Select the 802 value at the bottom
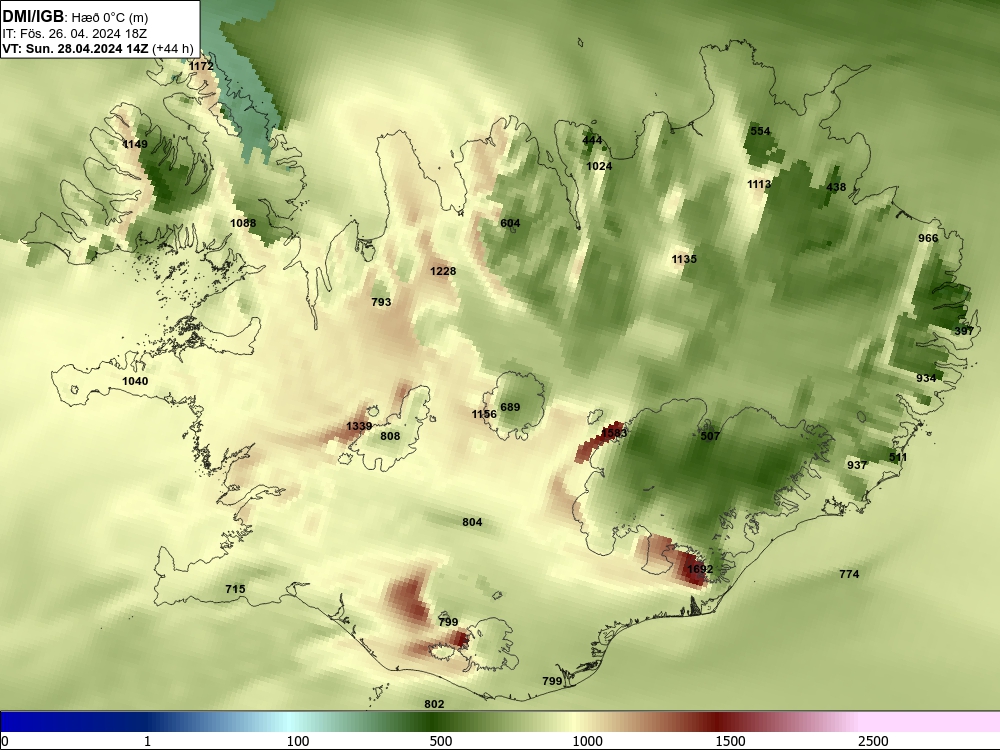This screenshot has width=1000, height=750. [434, 704]
